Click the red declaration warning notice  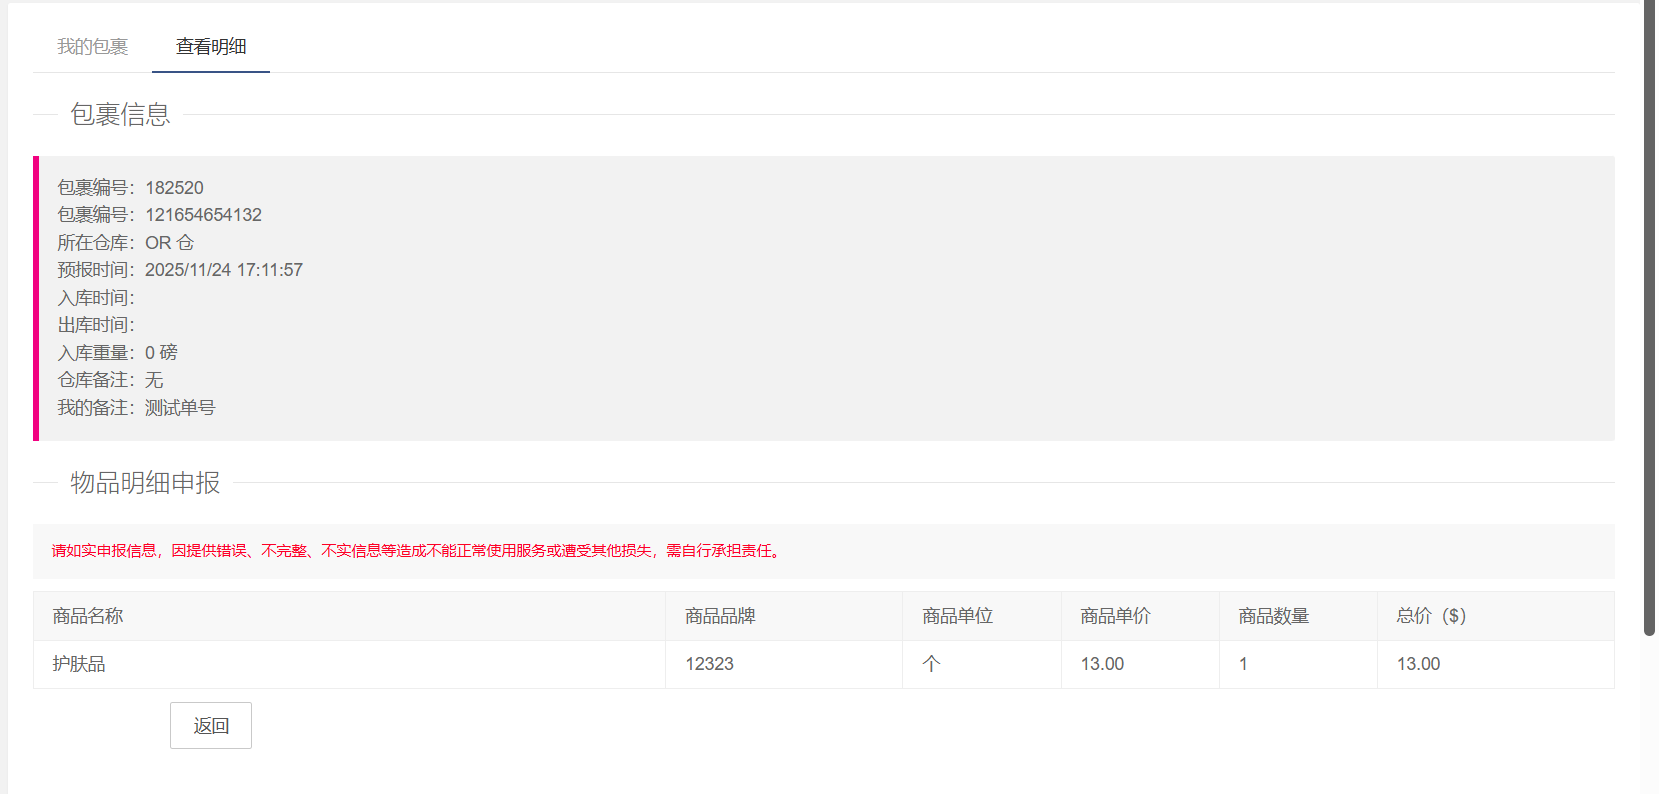point(417,551)
